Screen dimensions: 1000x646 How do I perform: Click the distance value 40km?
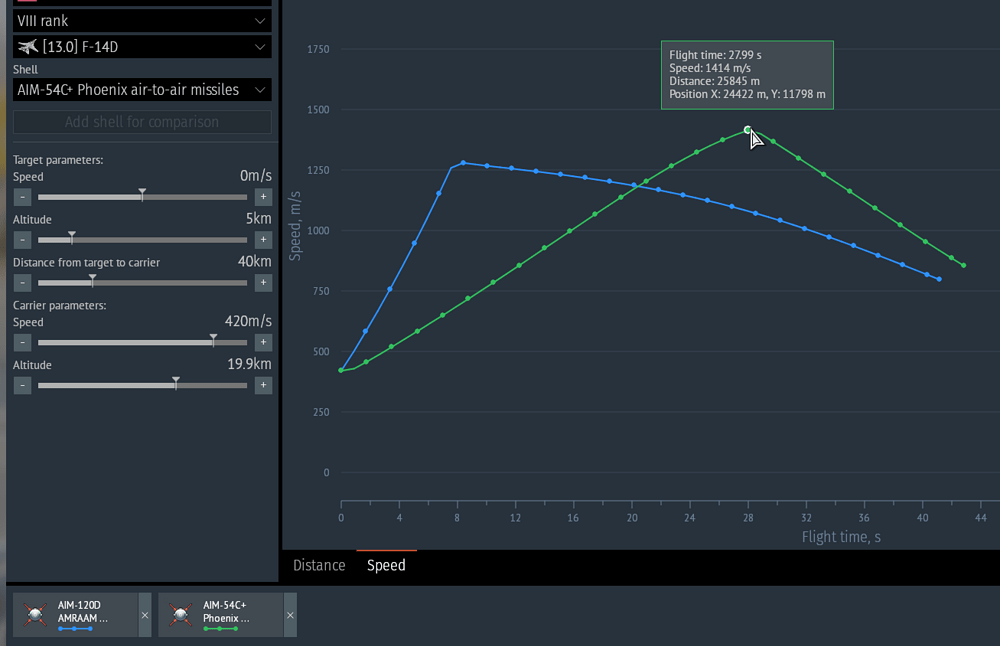coord(254,261)
